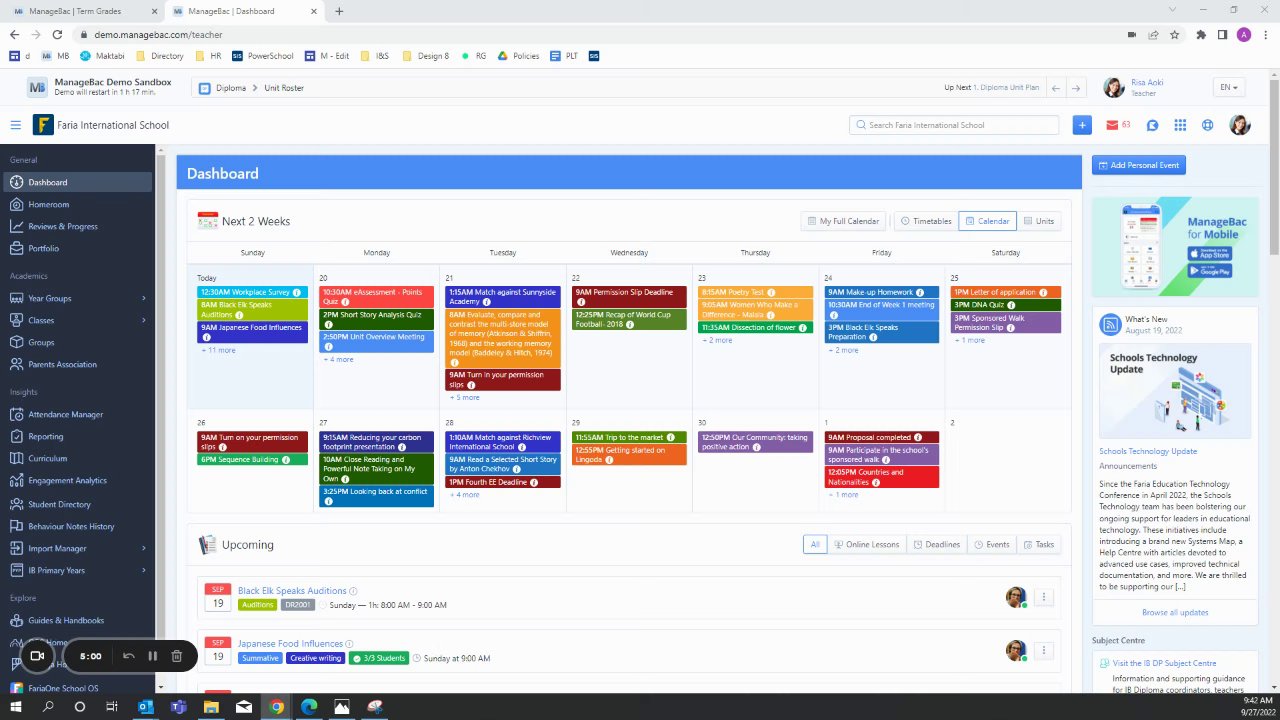
Task: Click the blue plus quick-add button
Action: click(1082, 125)
